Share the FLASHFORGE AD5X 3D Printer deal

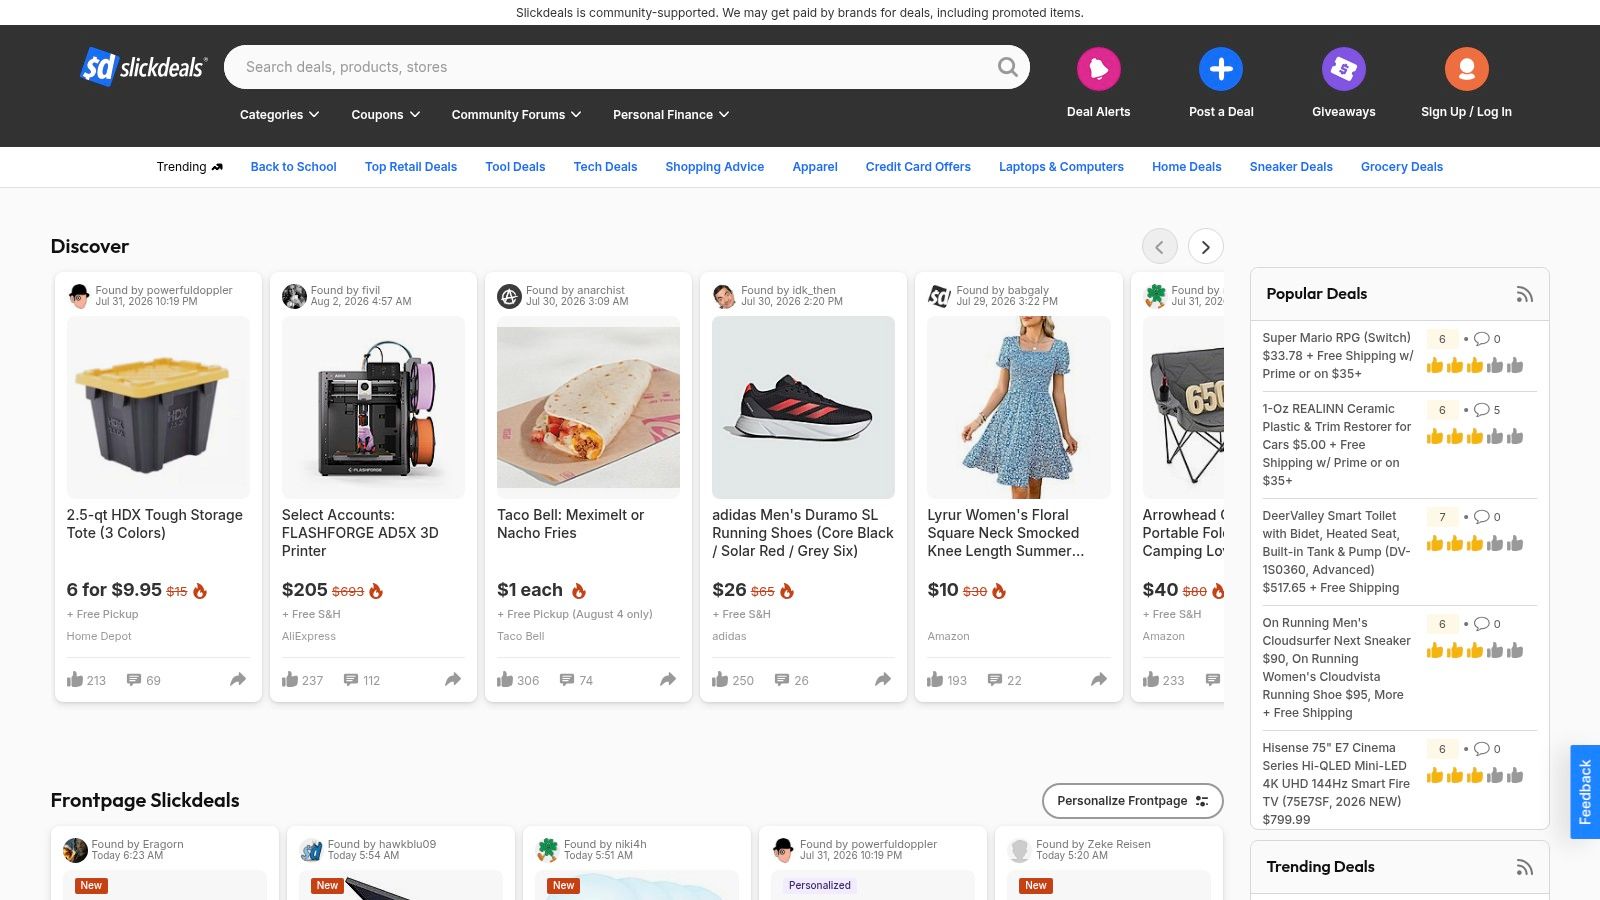(453, 680)
